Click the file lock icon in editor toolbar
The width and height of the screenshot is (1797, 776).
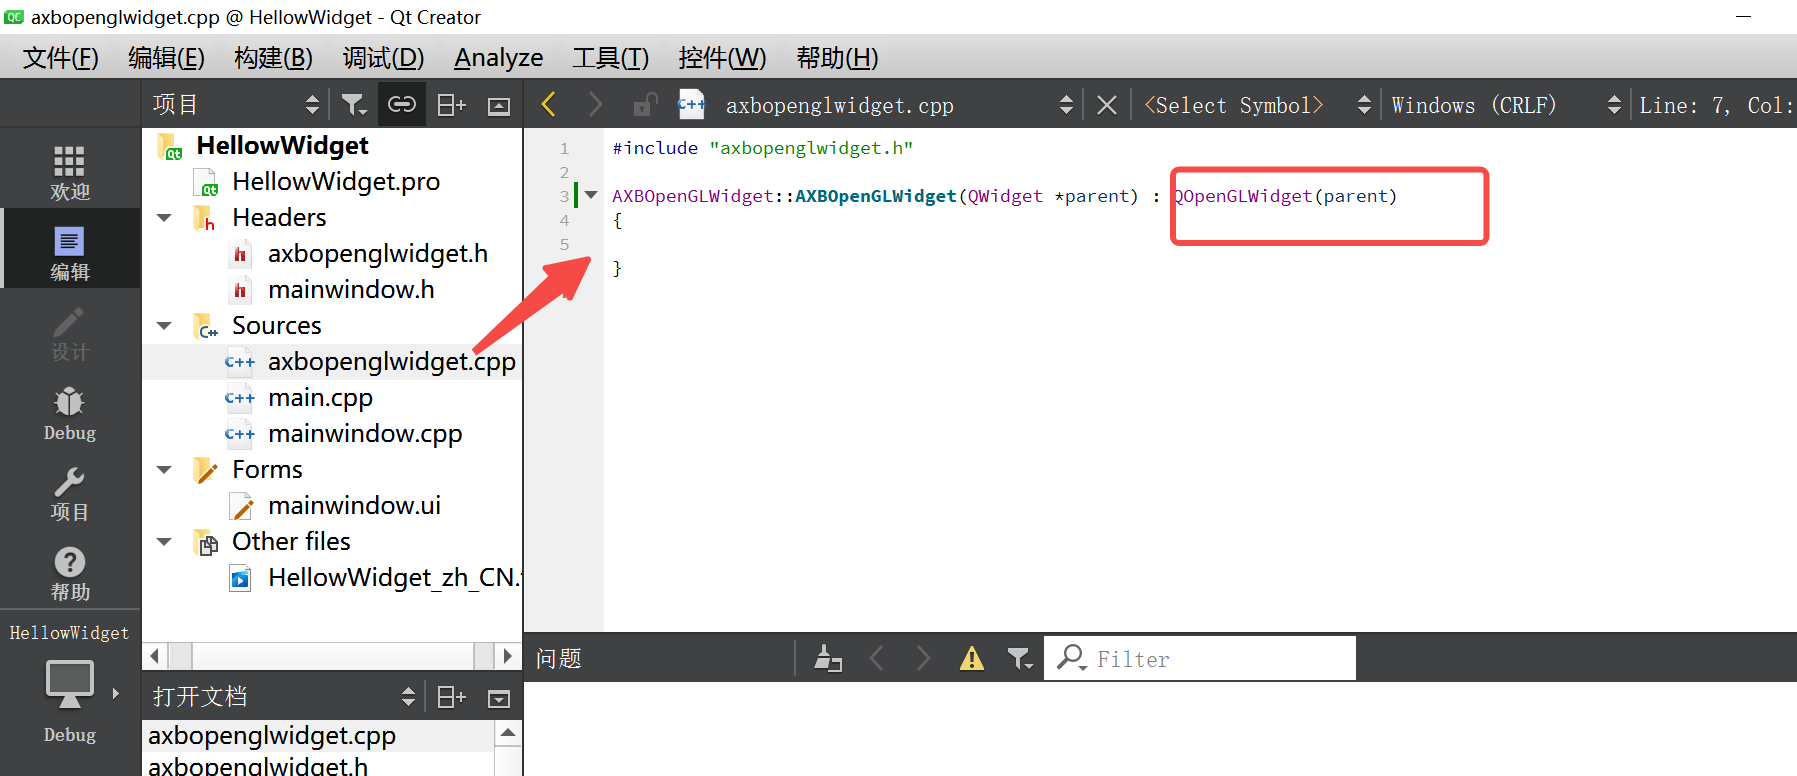click(x=645, y=105)
